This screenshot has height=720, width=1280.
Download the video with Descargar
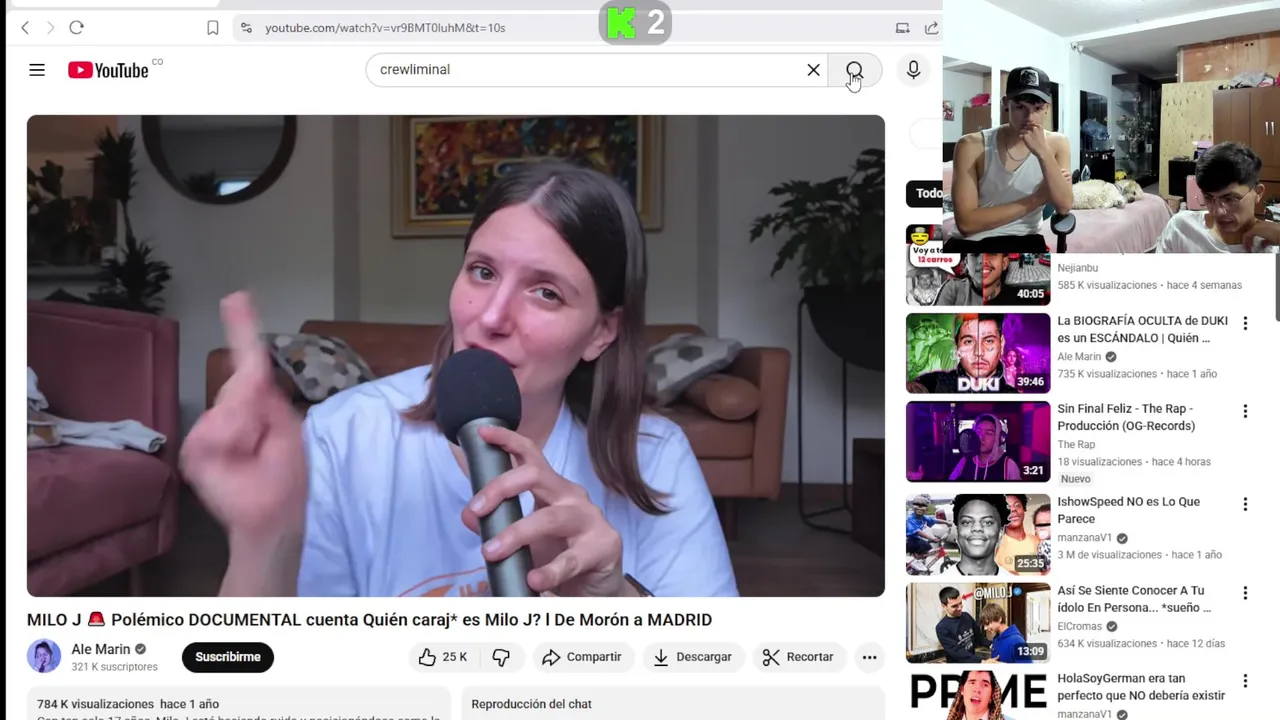692,657
